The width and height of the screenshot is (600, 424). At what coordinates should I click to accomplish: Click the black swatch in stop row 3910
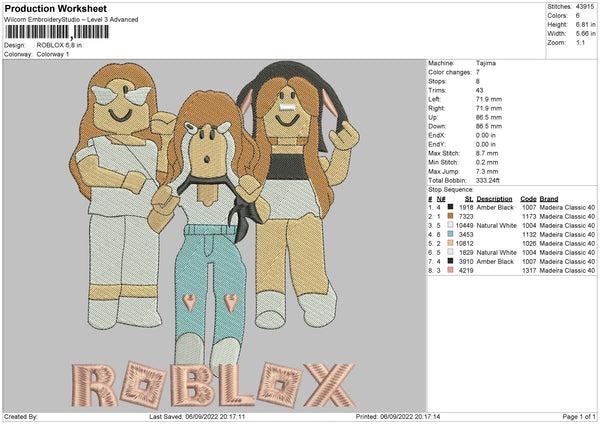click(x=450, y=261)
